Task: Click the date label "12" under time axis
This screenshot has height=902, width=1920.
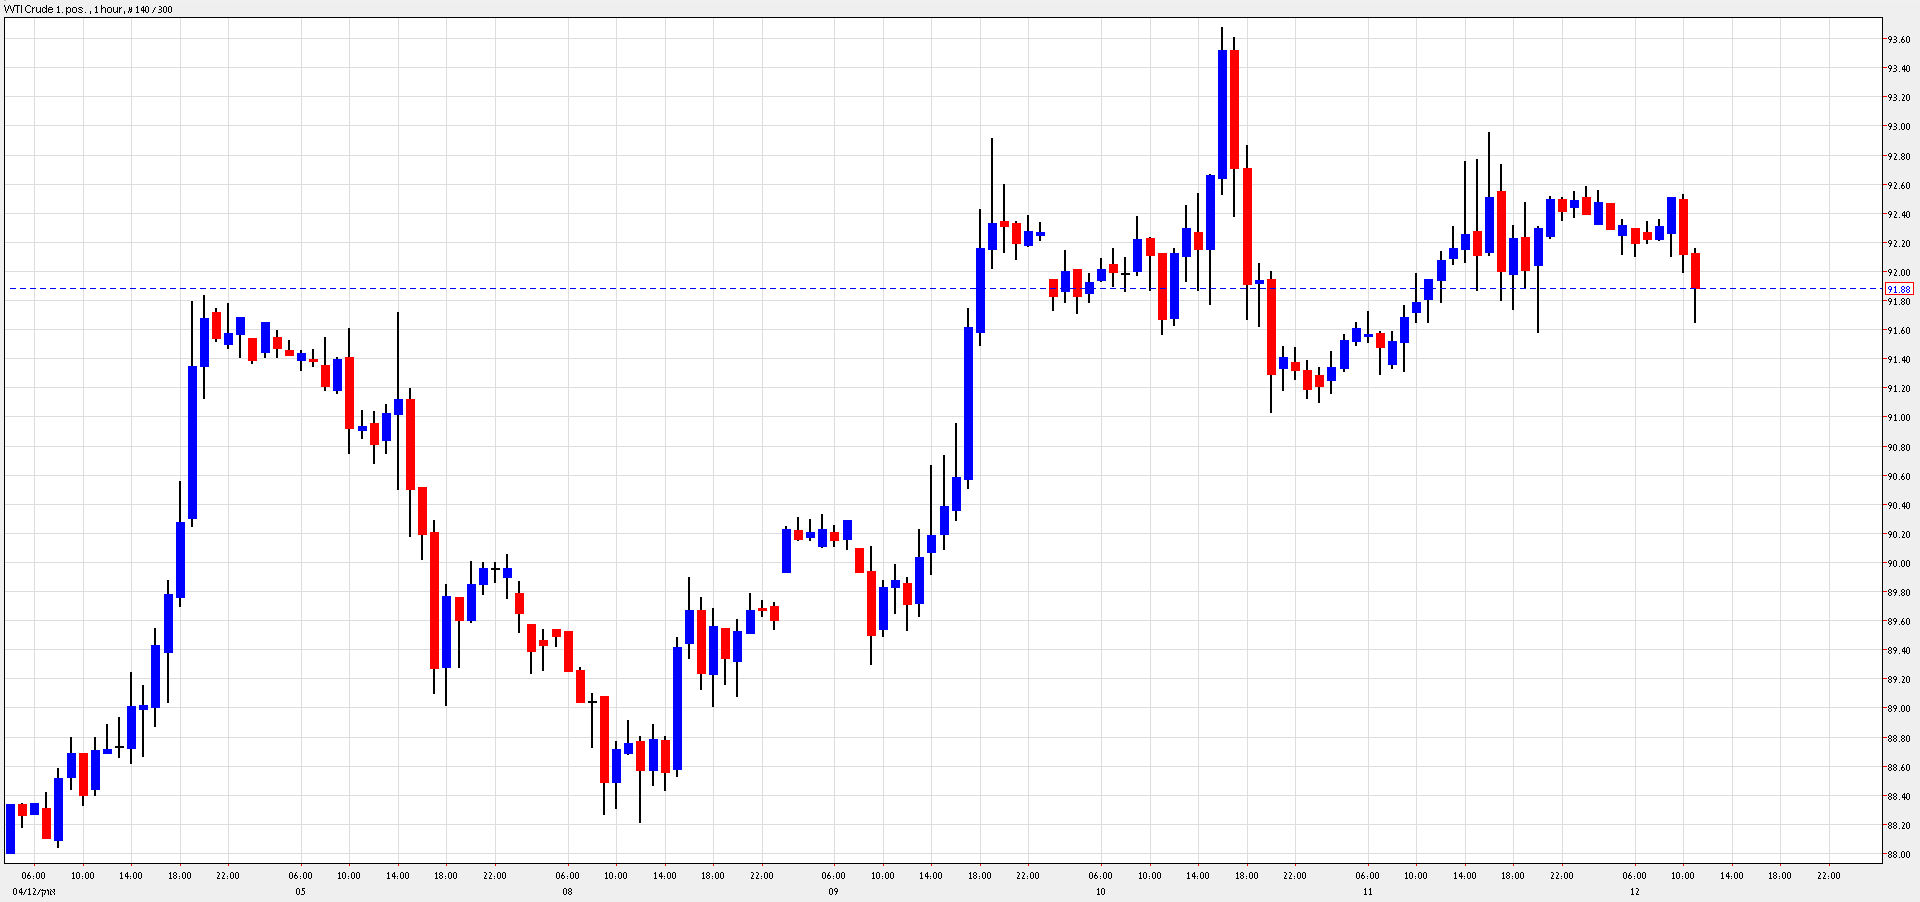Action: point(1634,892)
